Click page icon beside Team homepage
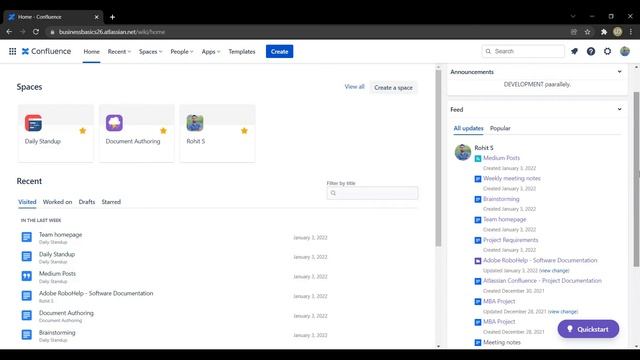The width and height of the screenshot is (640, 360). click(27, 237)
